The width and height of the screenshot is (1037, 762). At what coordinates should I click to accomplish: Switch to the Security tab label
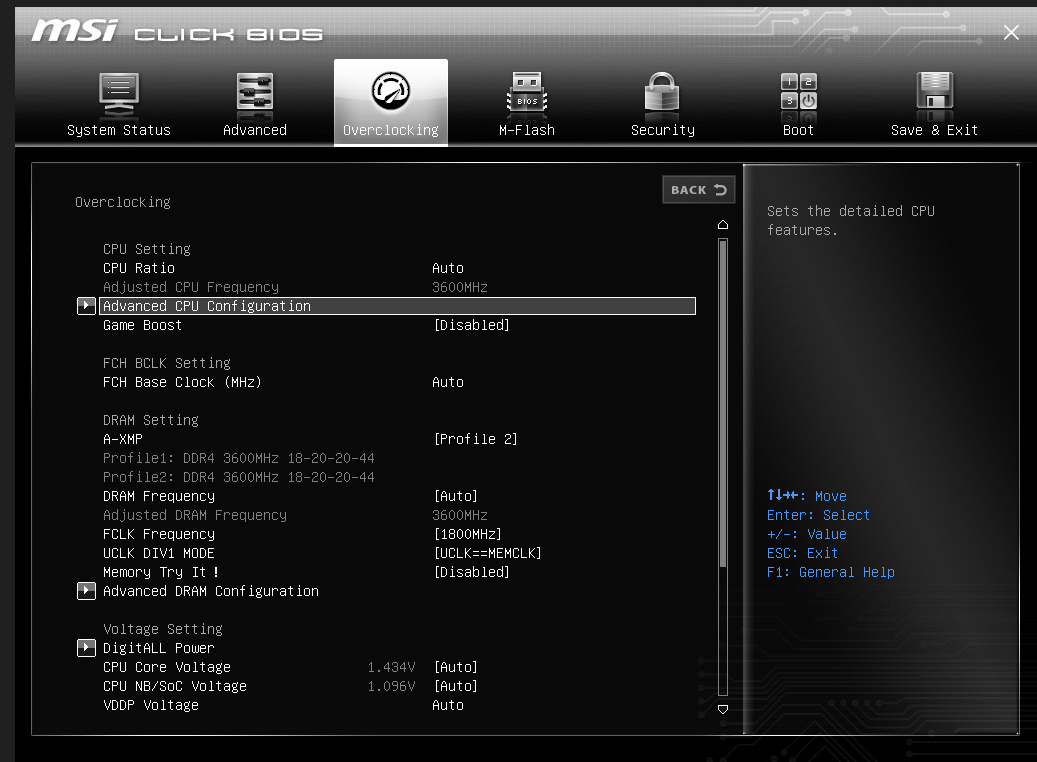tap(663, 130)
